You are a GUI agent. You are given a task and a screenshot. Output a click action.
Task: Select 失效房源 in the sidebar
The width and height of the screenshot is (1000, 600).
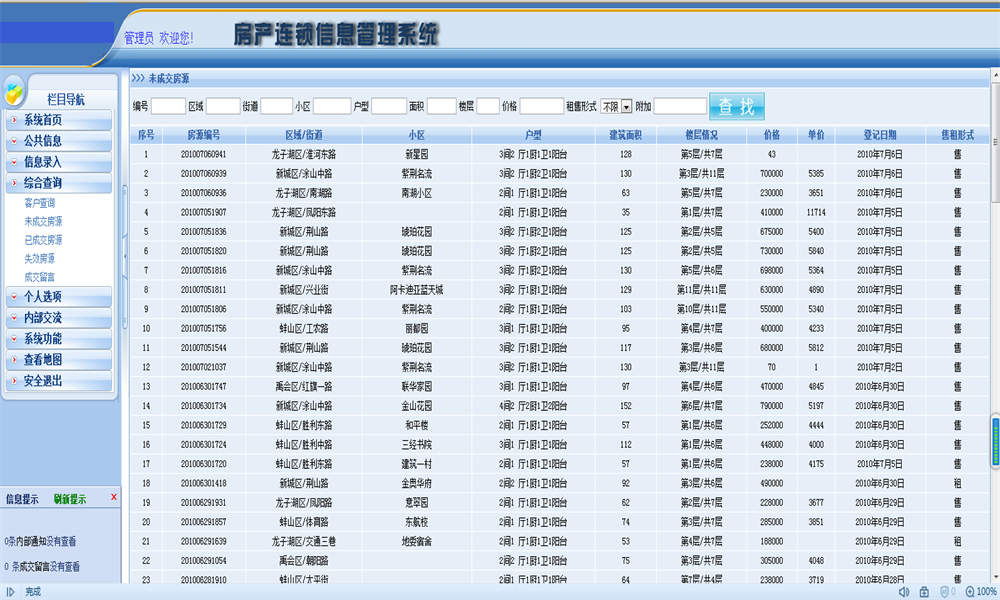[40, 258]
